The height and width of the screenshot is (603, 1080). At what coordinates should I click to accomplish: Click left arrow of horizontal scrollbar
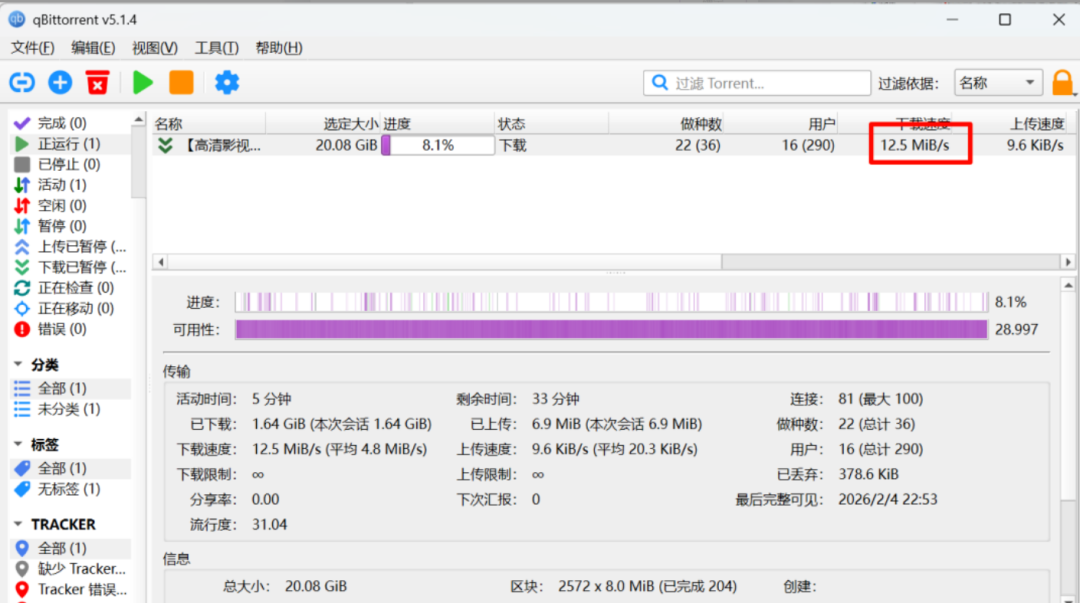[160, 262]
